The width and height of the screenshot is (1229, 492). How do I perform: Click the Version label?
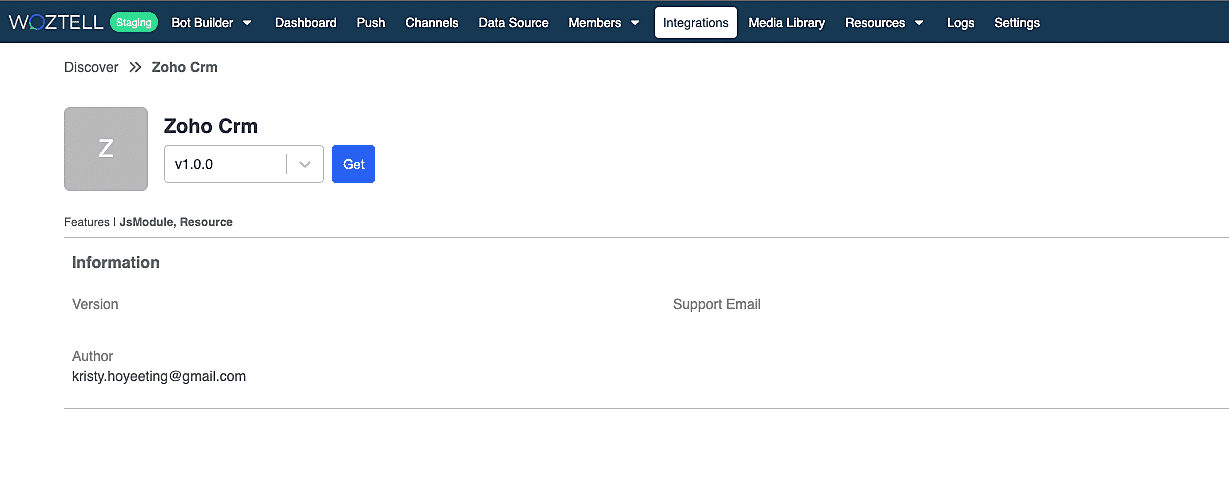(95, 304)
